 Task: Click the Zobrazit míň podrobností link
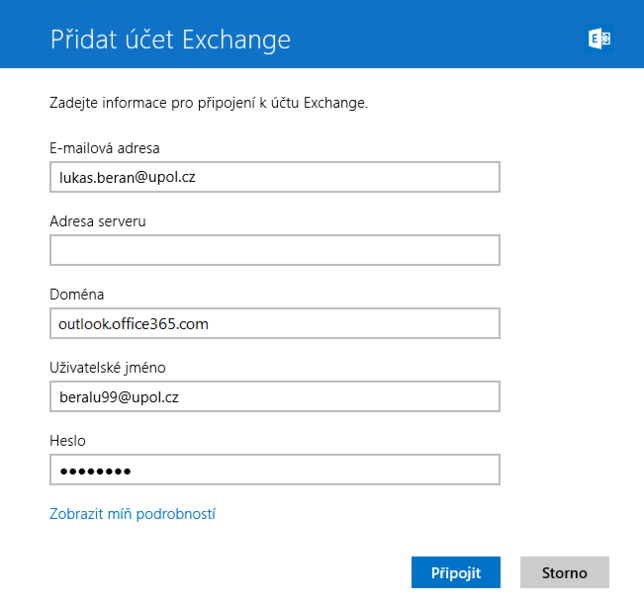(x=133, y=514)
